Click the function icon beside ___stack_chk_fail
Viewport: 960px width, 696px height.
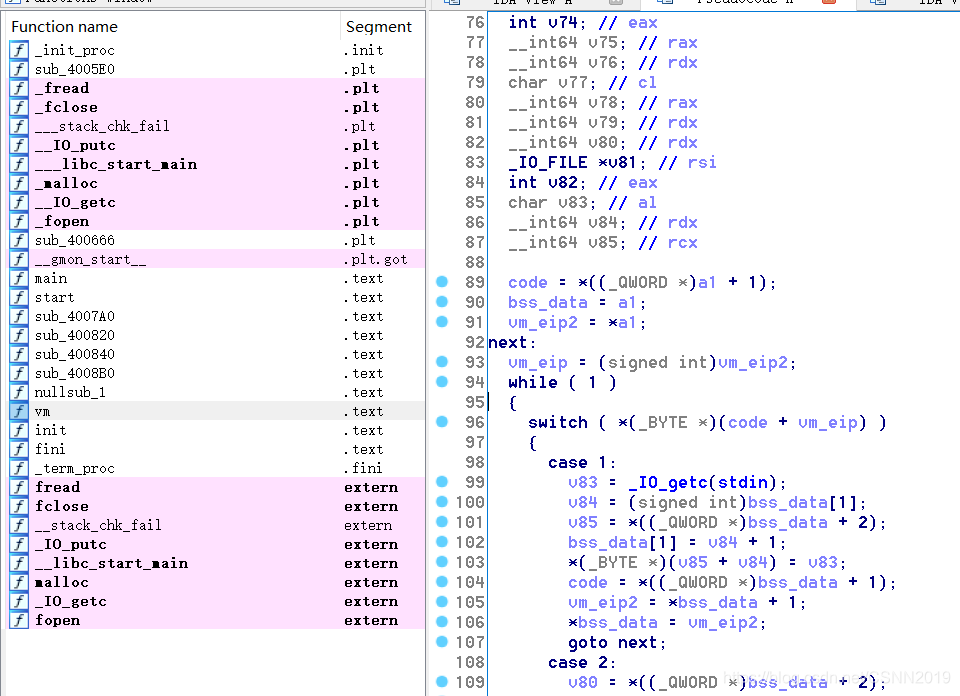[19, 126]
